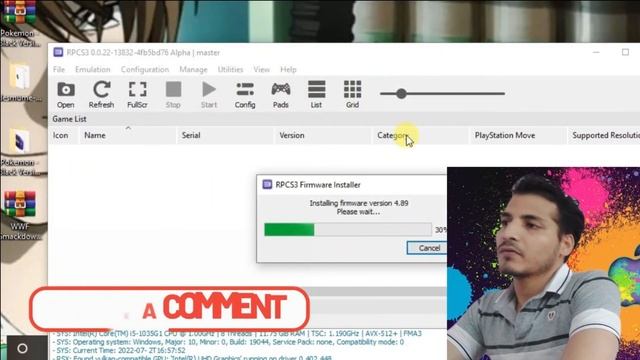Switch to List view
This screenshot has height=360, width=640.
(316, 95)
